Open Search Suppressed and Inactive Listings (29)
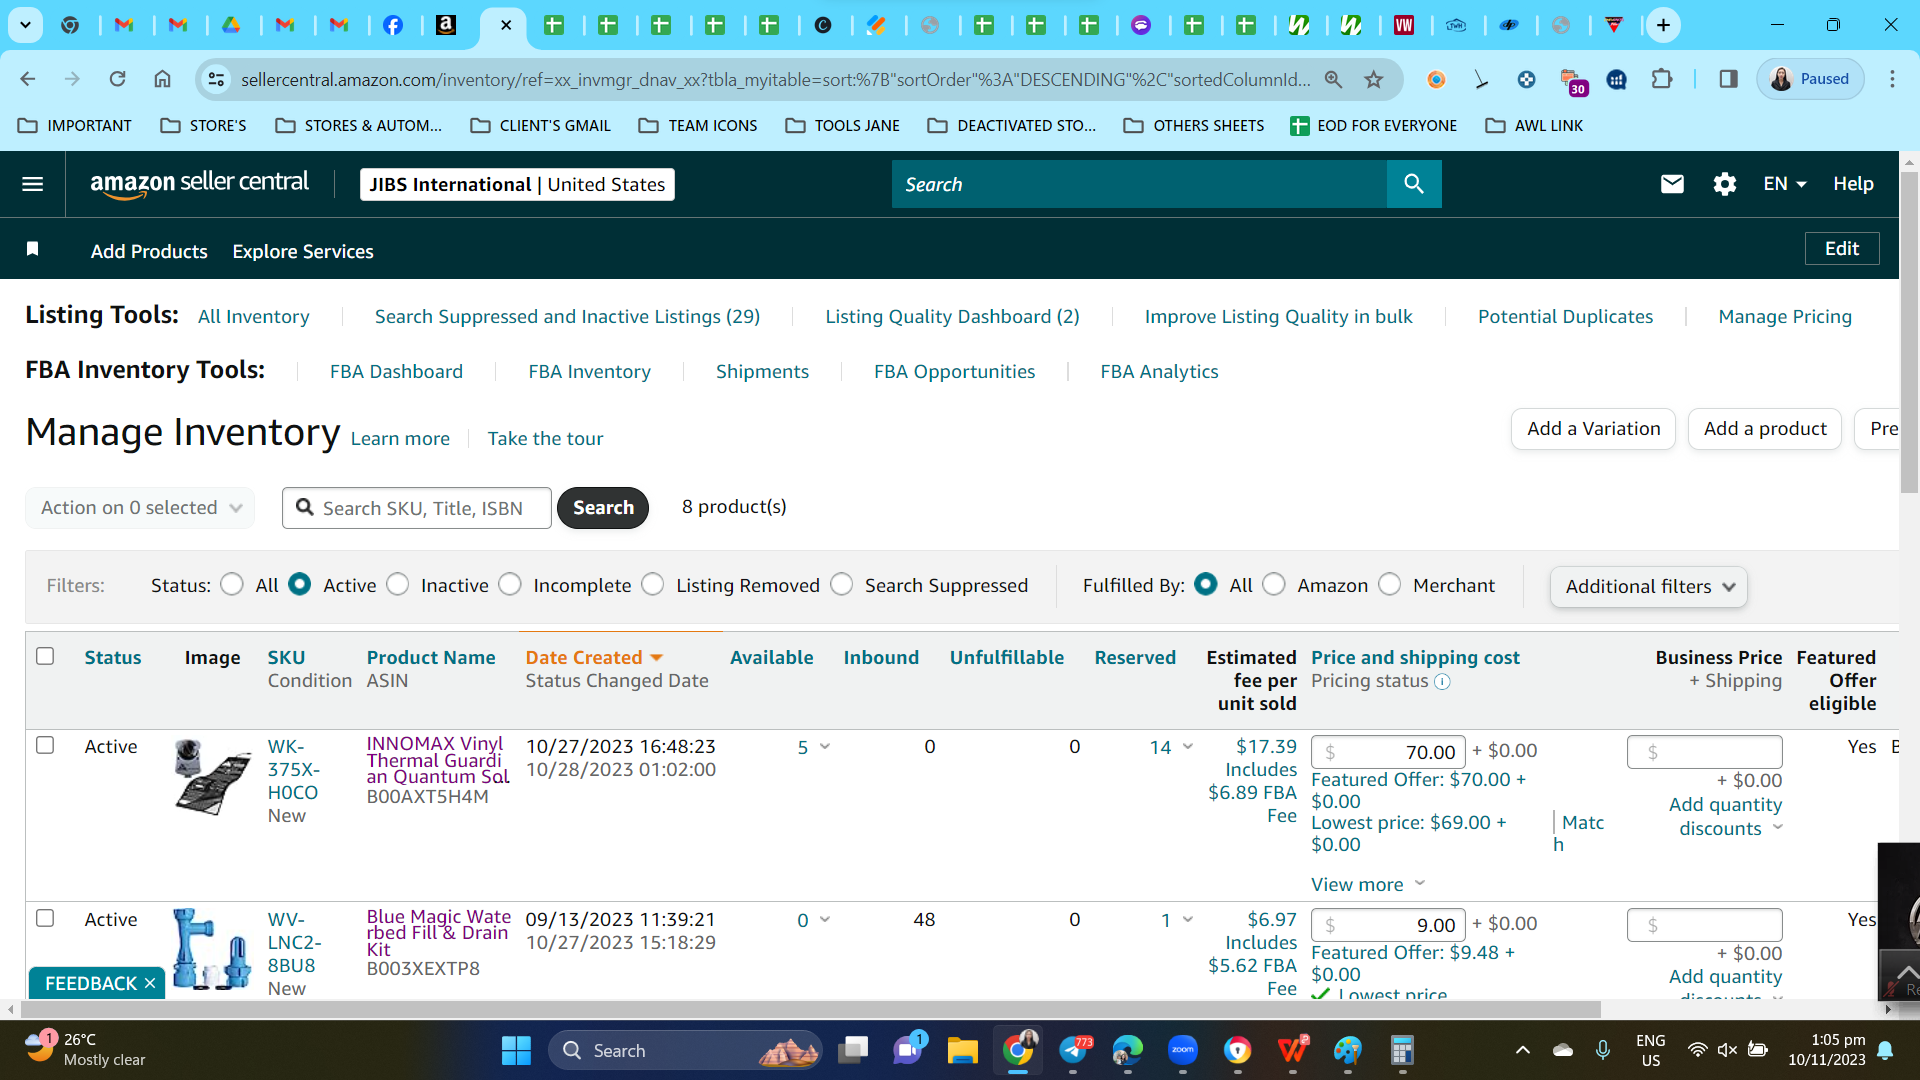 click(567, 316)
